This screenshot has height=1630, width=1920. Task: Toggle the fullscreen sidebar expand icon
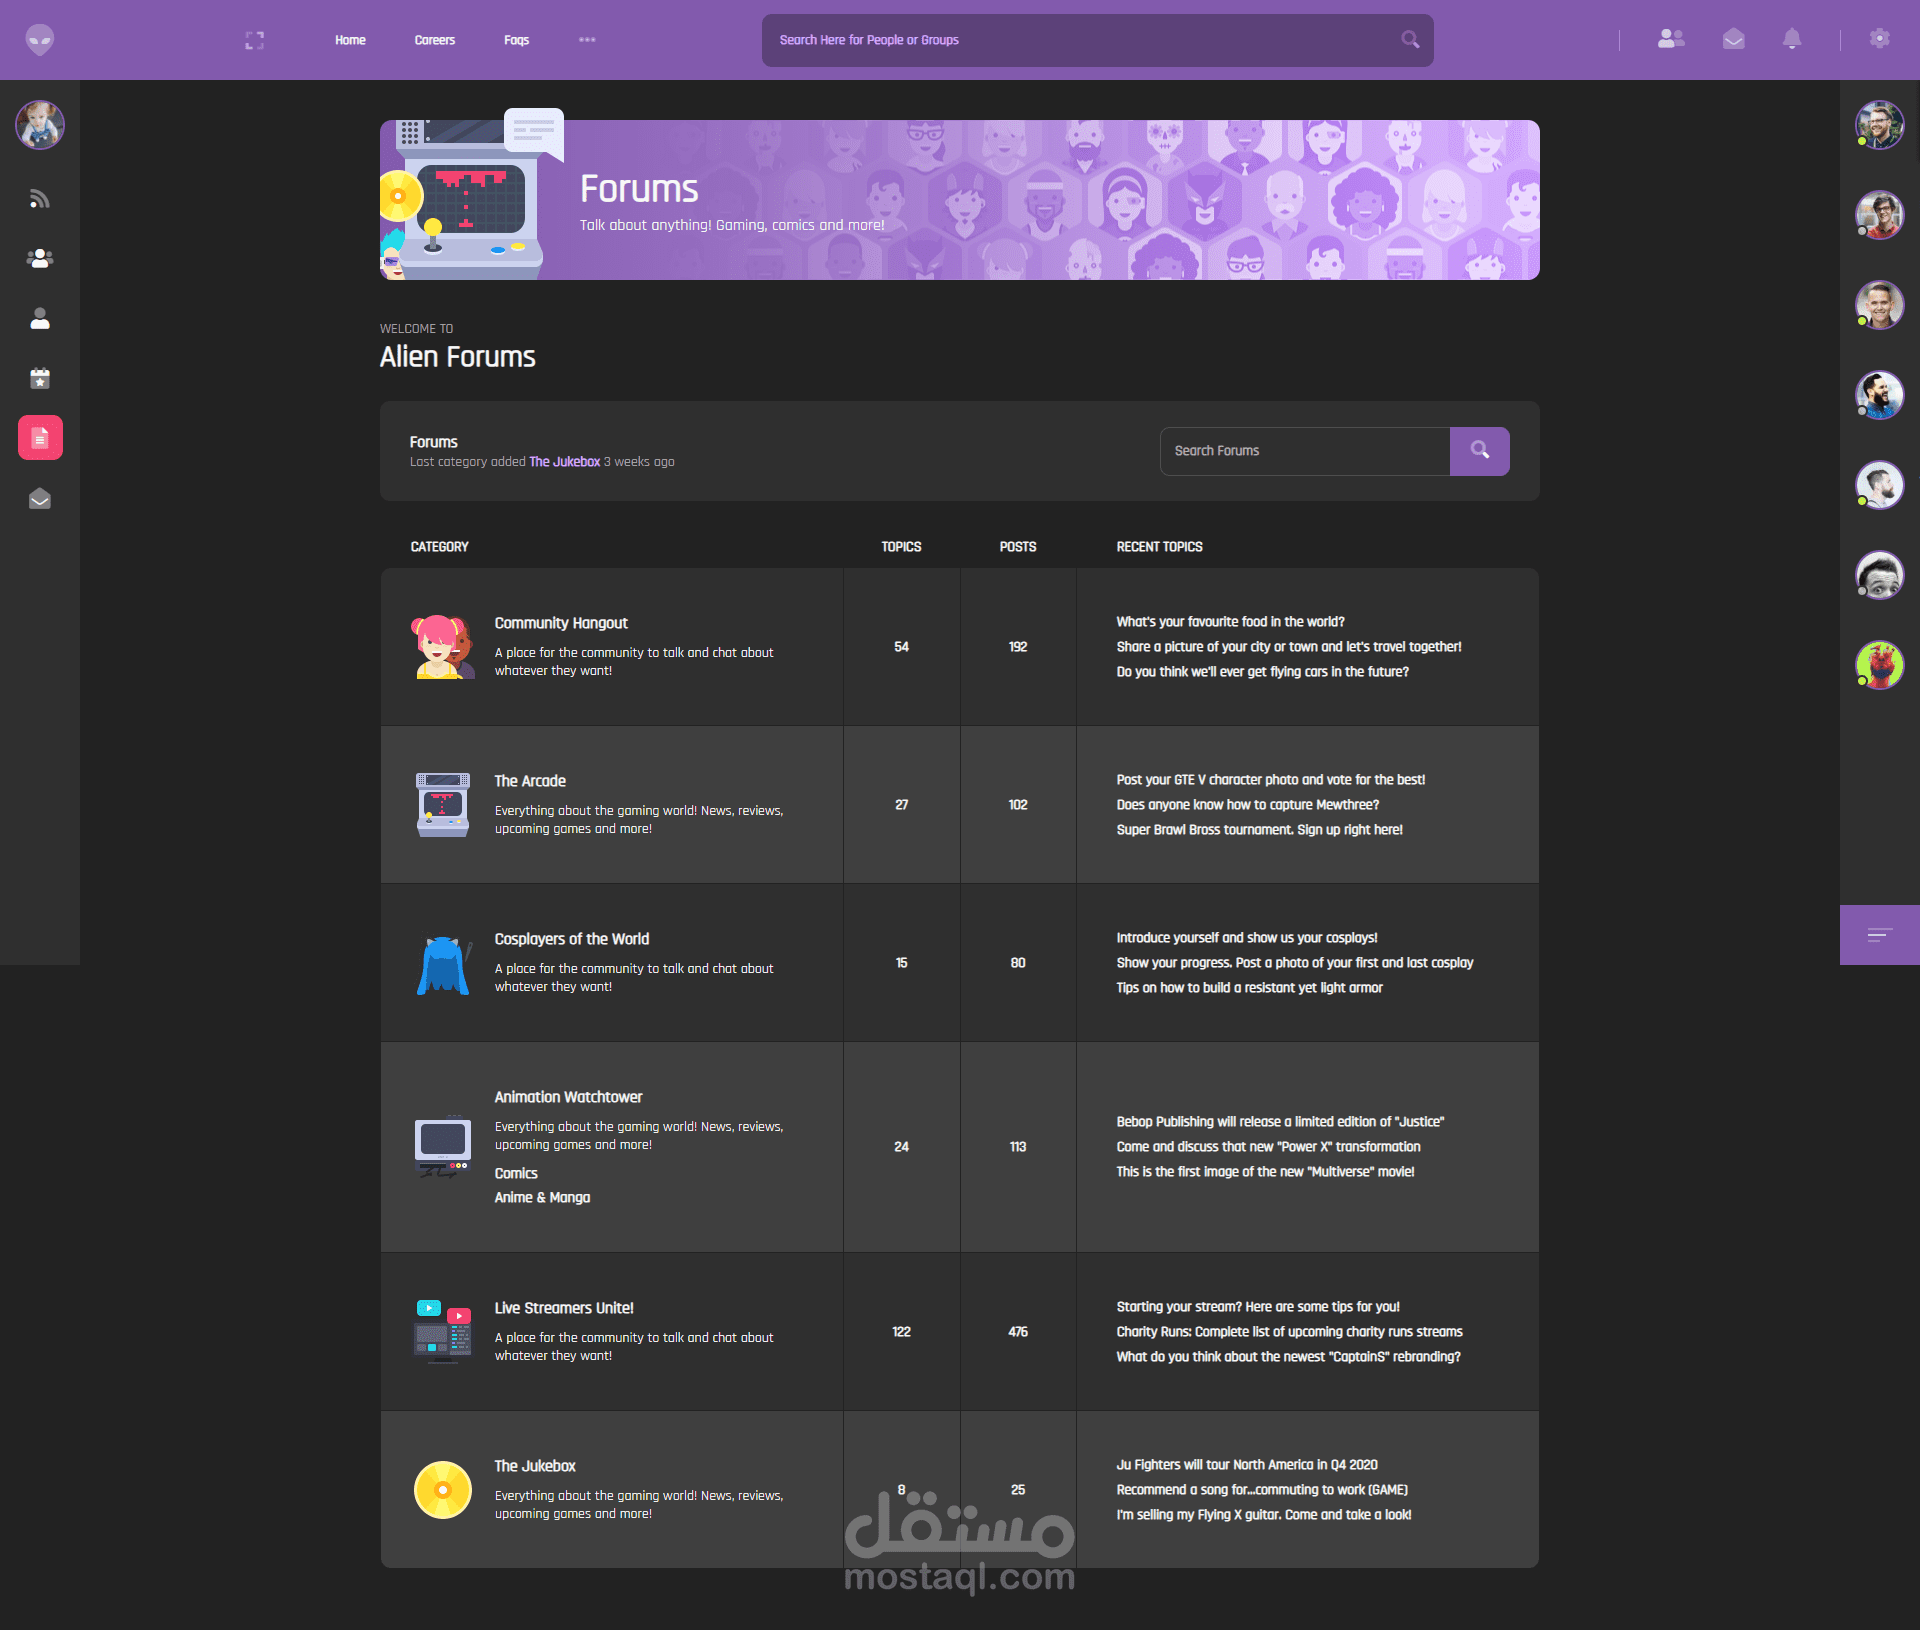point(254,40)
